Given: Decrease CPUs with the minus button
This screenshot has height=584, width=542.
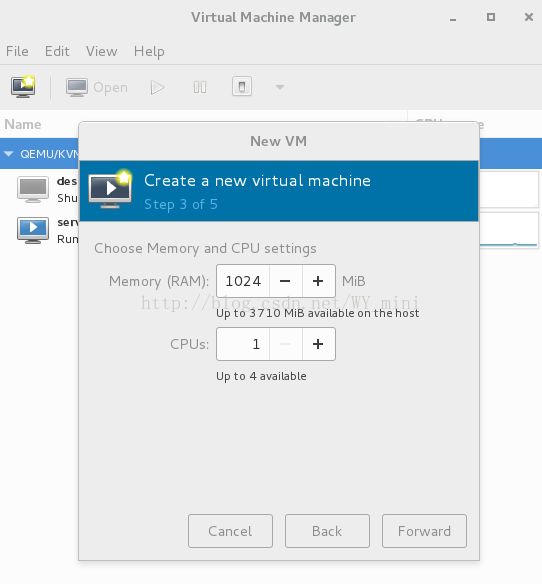Looking at the screenshot, I should coord(285,344).
